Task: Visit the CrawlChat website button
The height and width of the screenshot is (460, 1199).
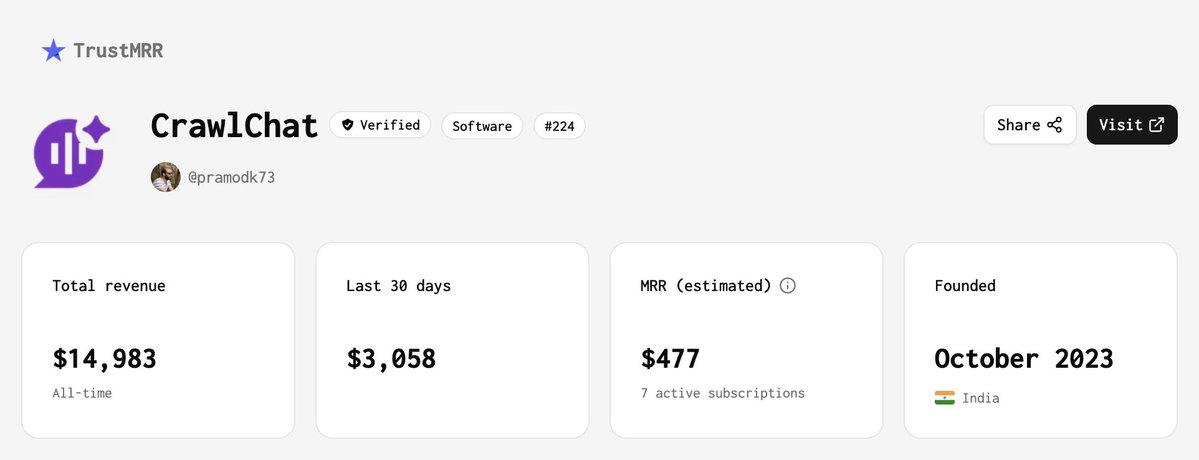Action: (x=1132, y=125)
